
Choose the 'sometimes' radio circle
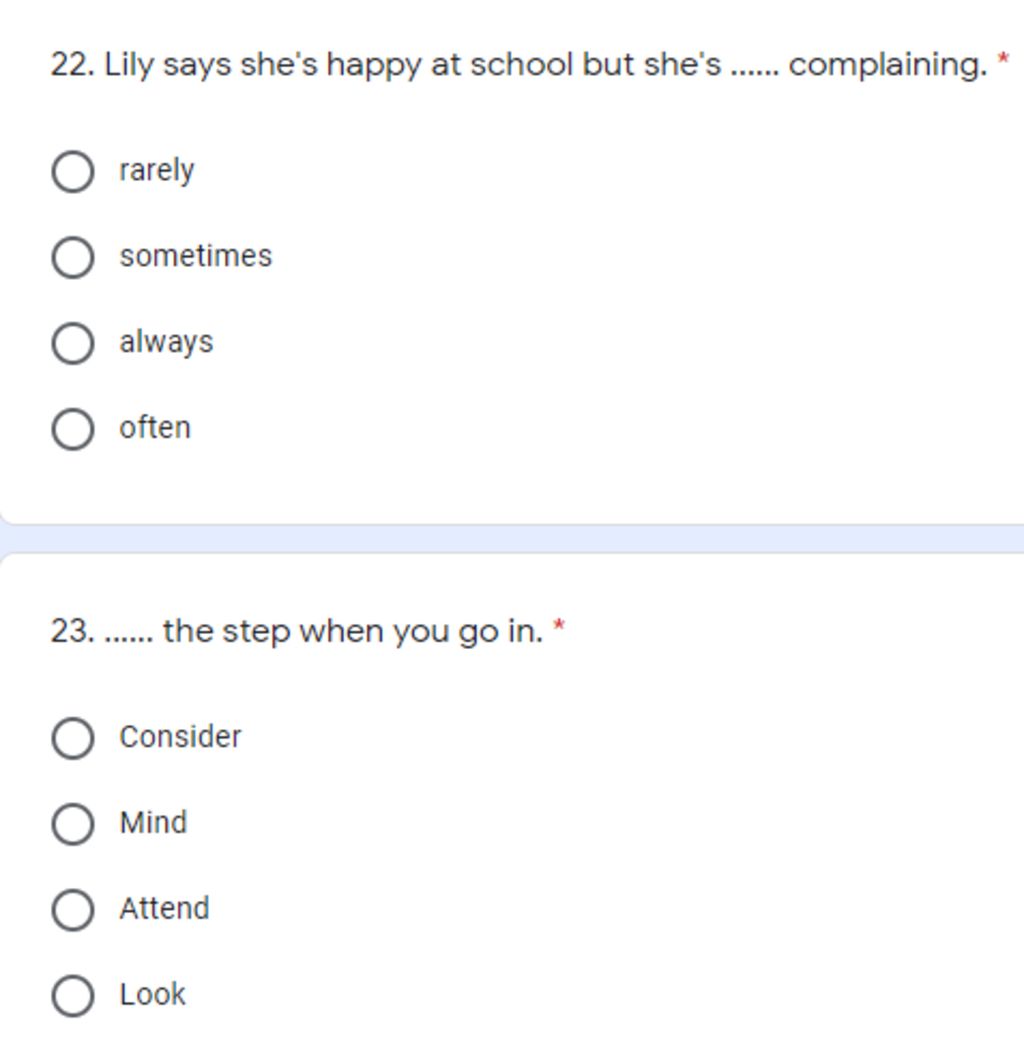click(72, 257)
